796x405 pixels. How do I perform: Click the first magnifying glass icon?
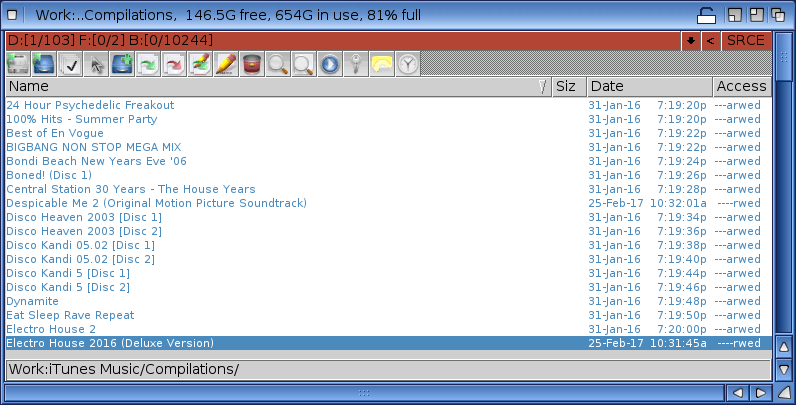tap(278, 64)
